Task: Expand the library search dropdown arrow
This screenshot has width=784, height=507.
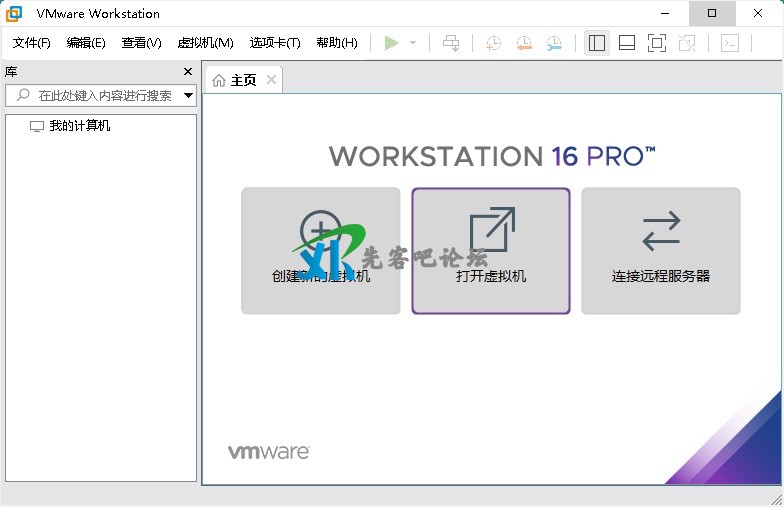Action: 188,96
